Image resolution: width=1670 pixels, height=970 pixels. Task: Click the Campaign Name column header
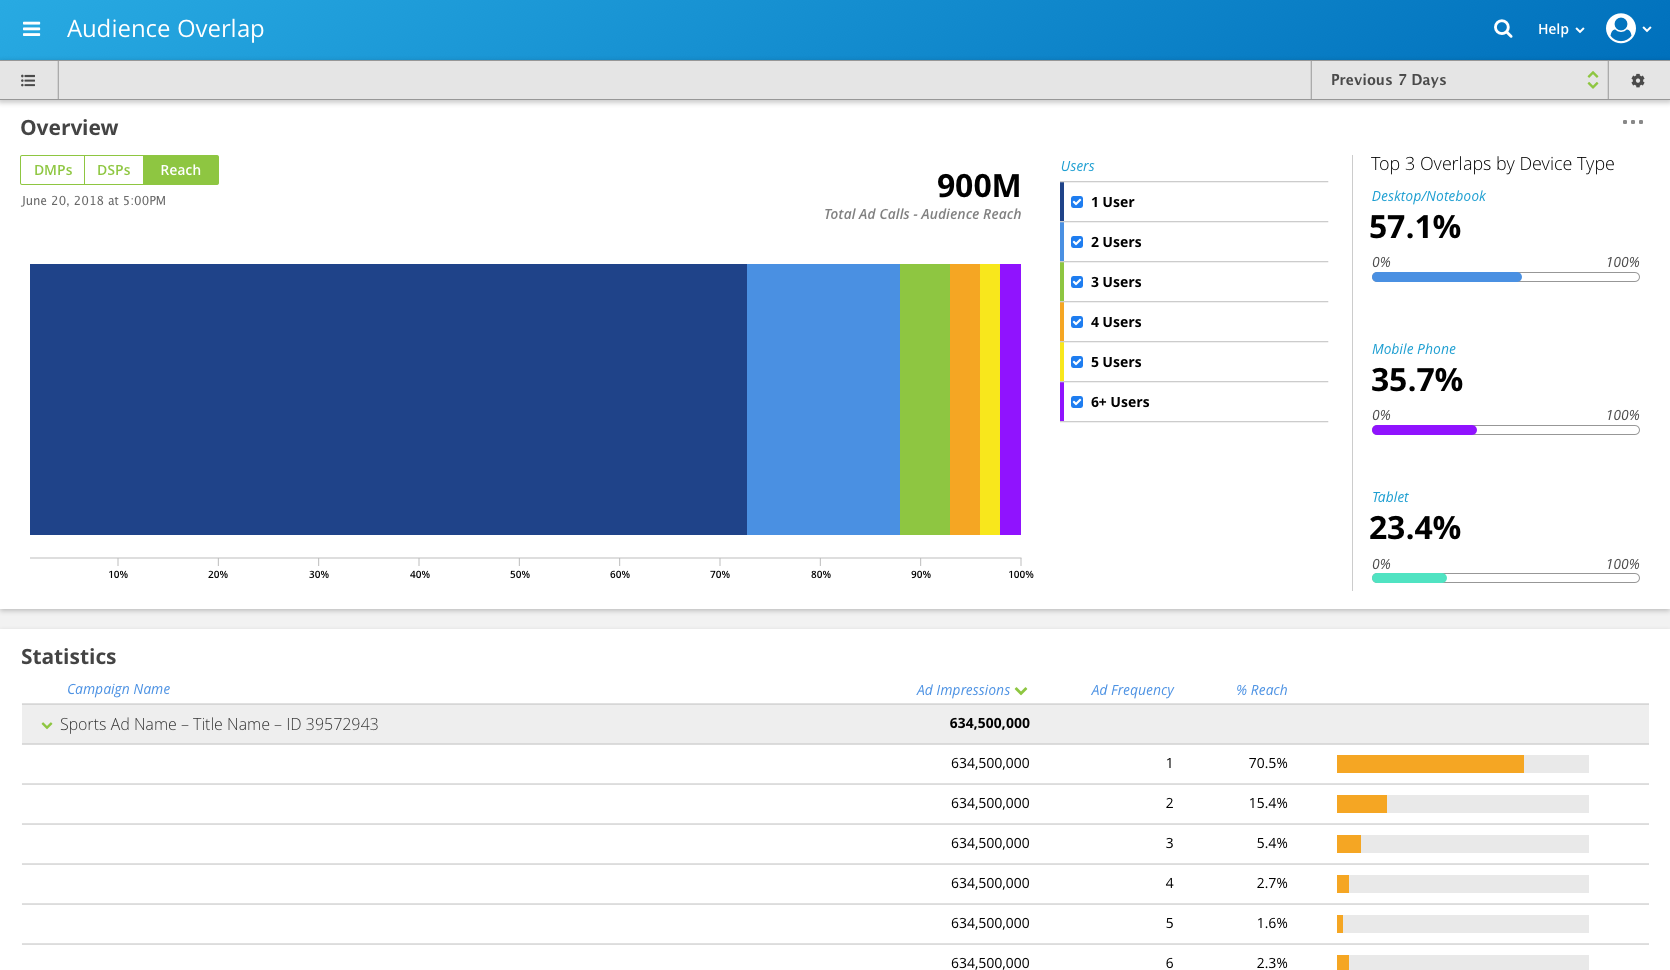coord(118,689)
